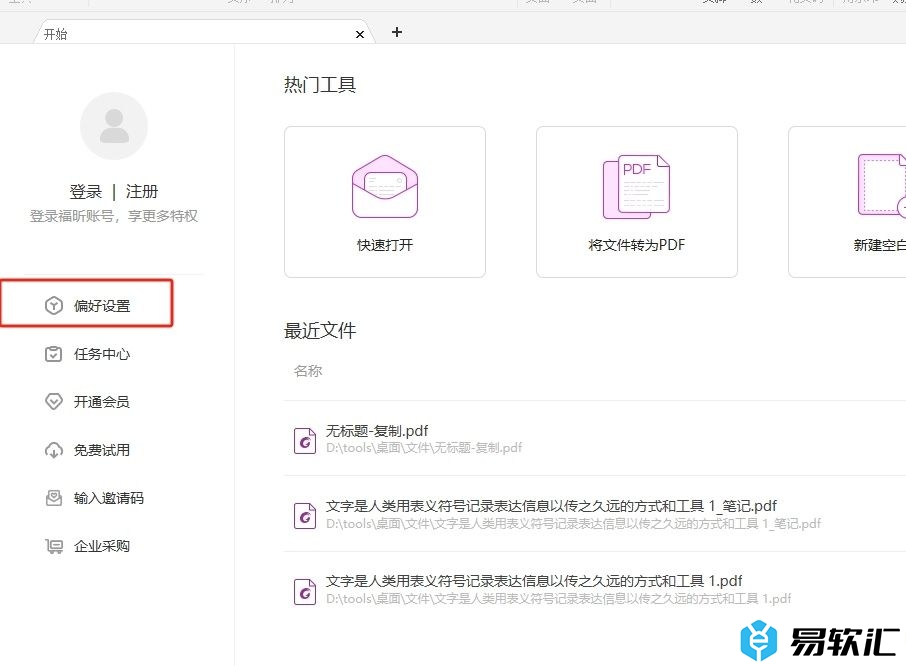Click the 名称 column header
Viewport: 906px width, 666px height.
(308, 371)
